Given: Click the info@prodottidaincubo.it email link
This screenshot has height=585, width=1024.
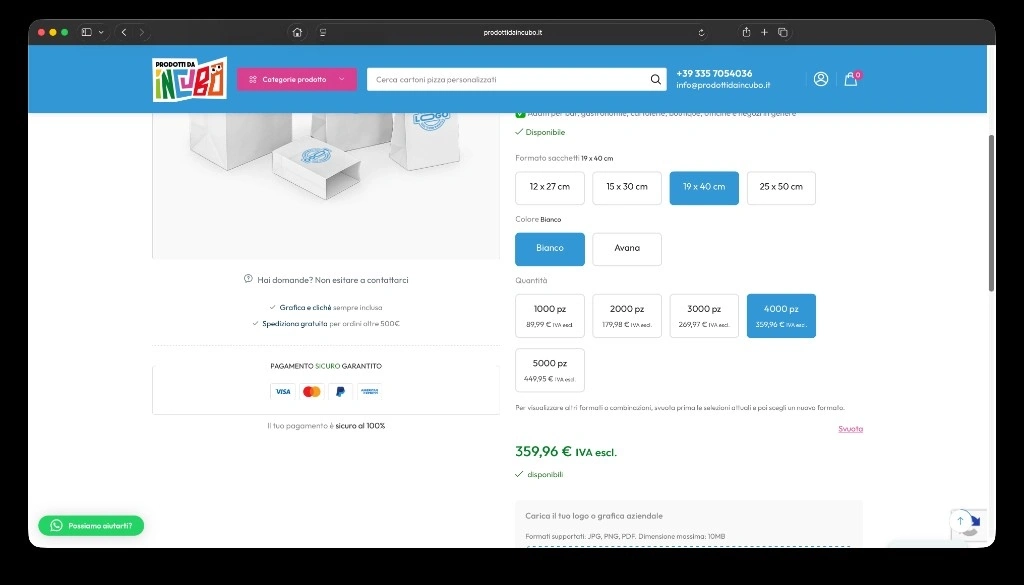Looking at the screenshot, I should 723,85.
